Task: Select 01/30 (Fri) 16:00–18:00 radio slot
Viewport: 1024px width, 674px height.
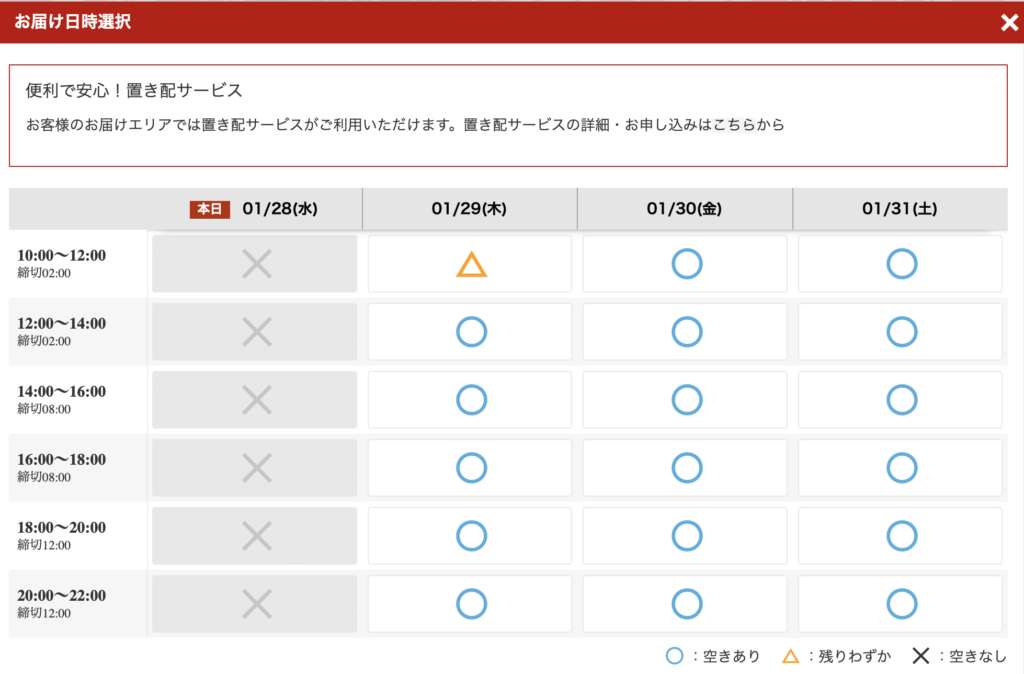Action: pyautogui.click(x=686, y=468)
